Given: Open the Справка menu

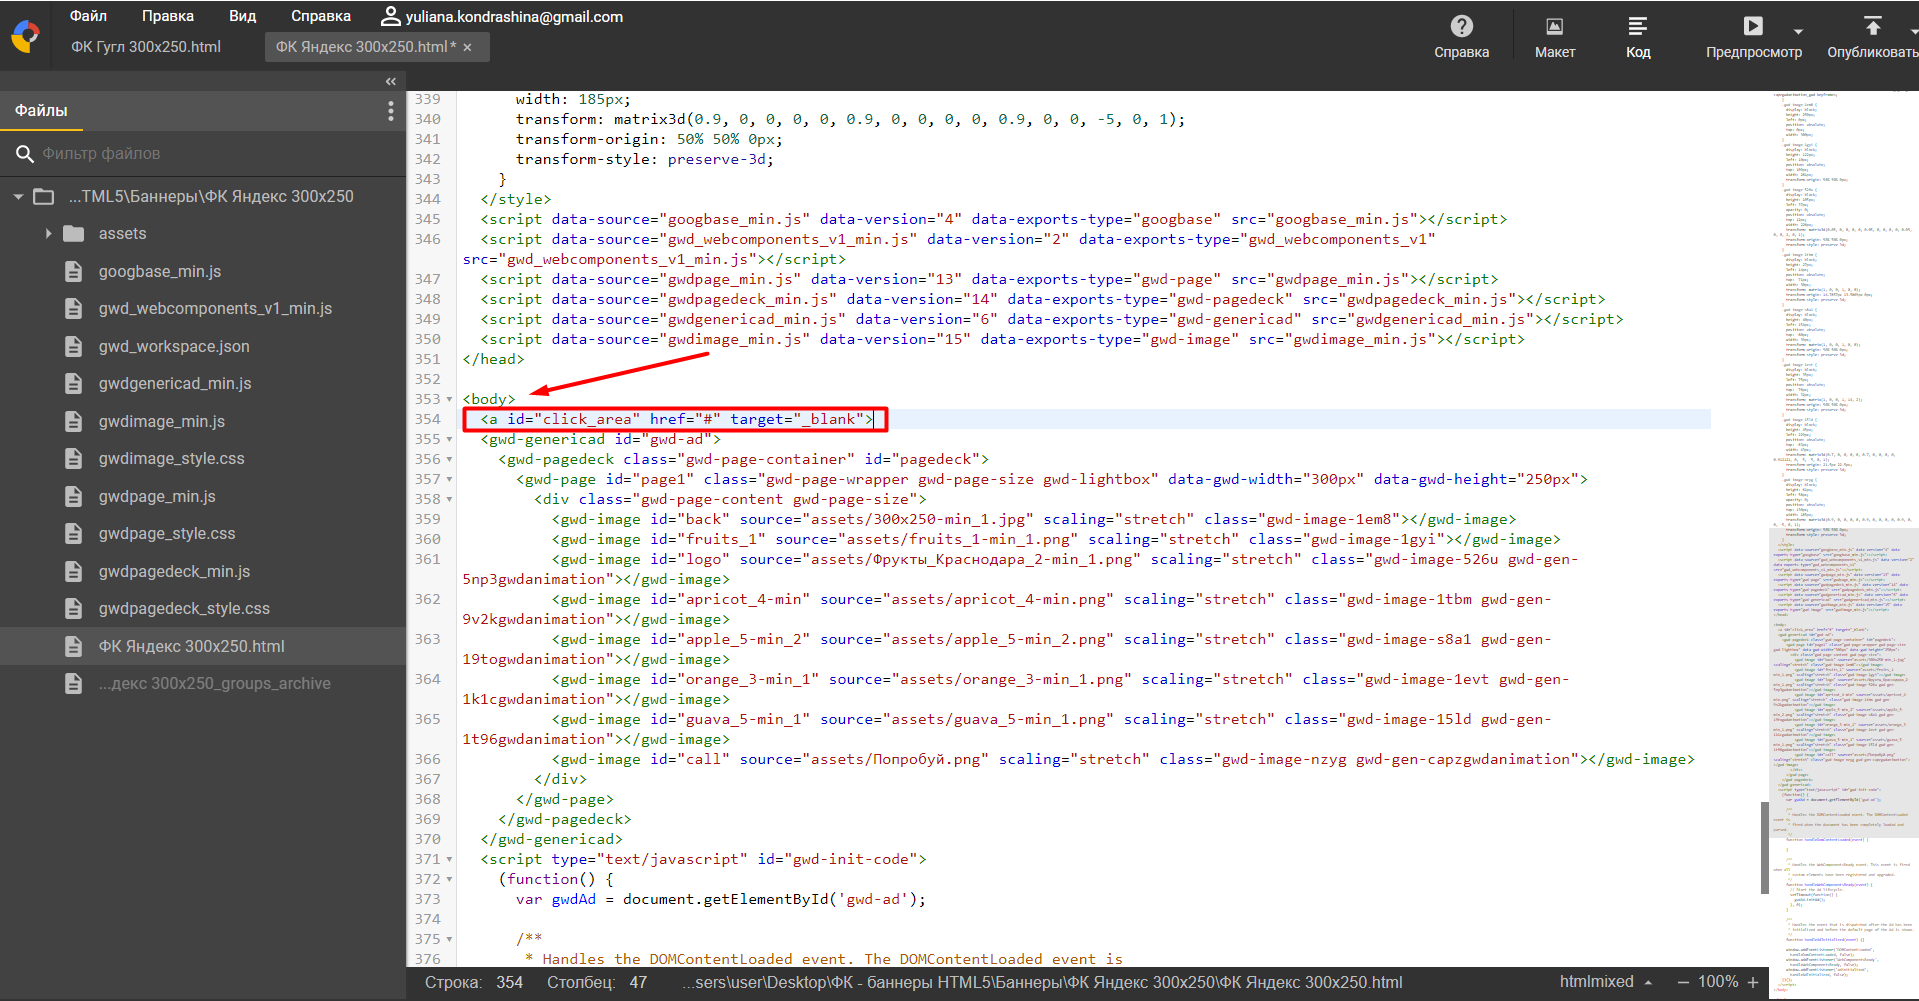Looking at the screenshot, I should (321, 16).
